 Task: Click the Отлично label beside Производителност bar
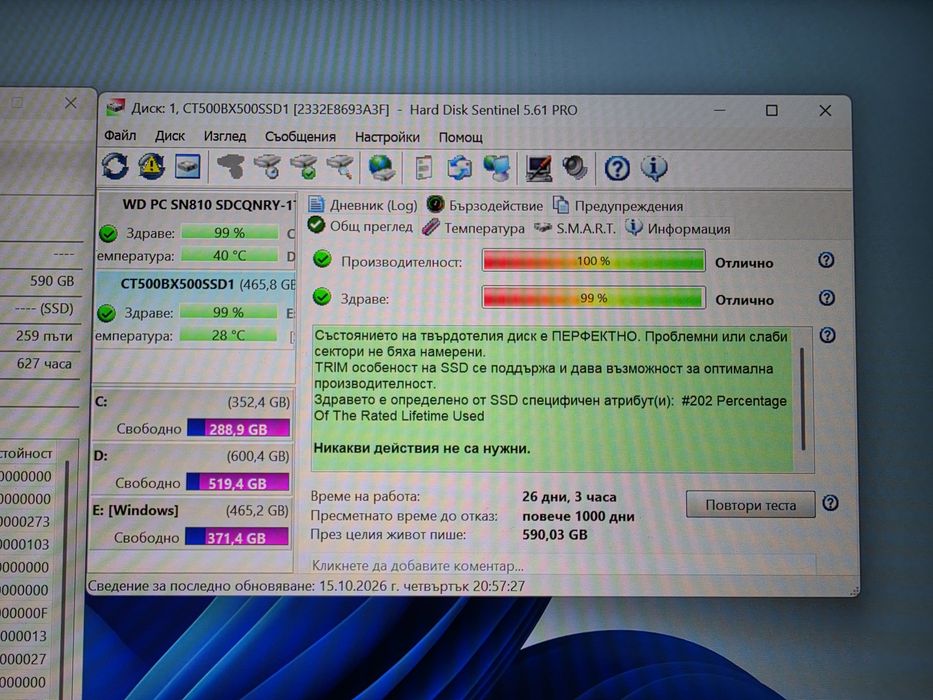(744, 262)
